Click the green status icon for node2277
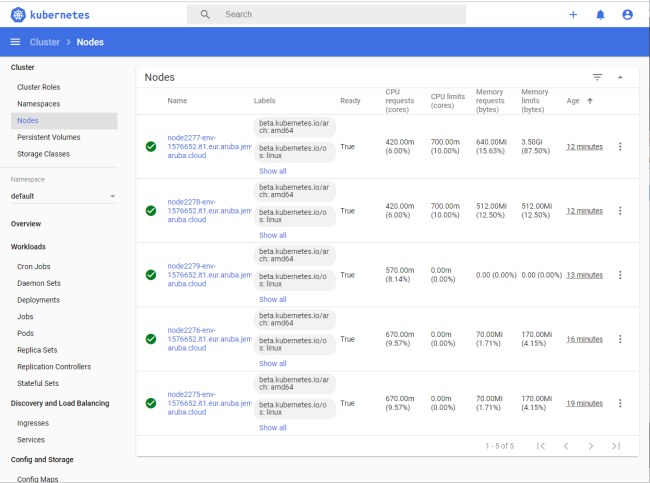The image size is (650, 483). 151,147
